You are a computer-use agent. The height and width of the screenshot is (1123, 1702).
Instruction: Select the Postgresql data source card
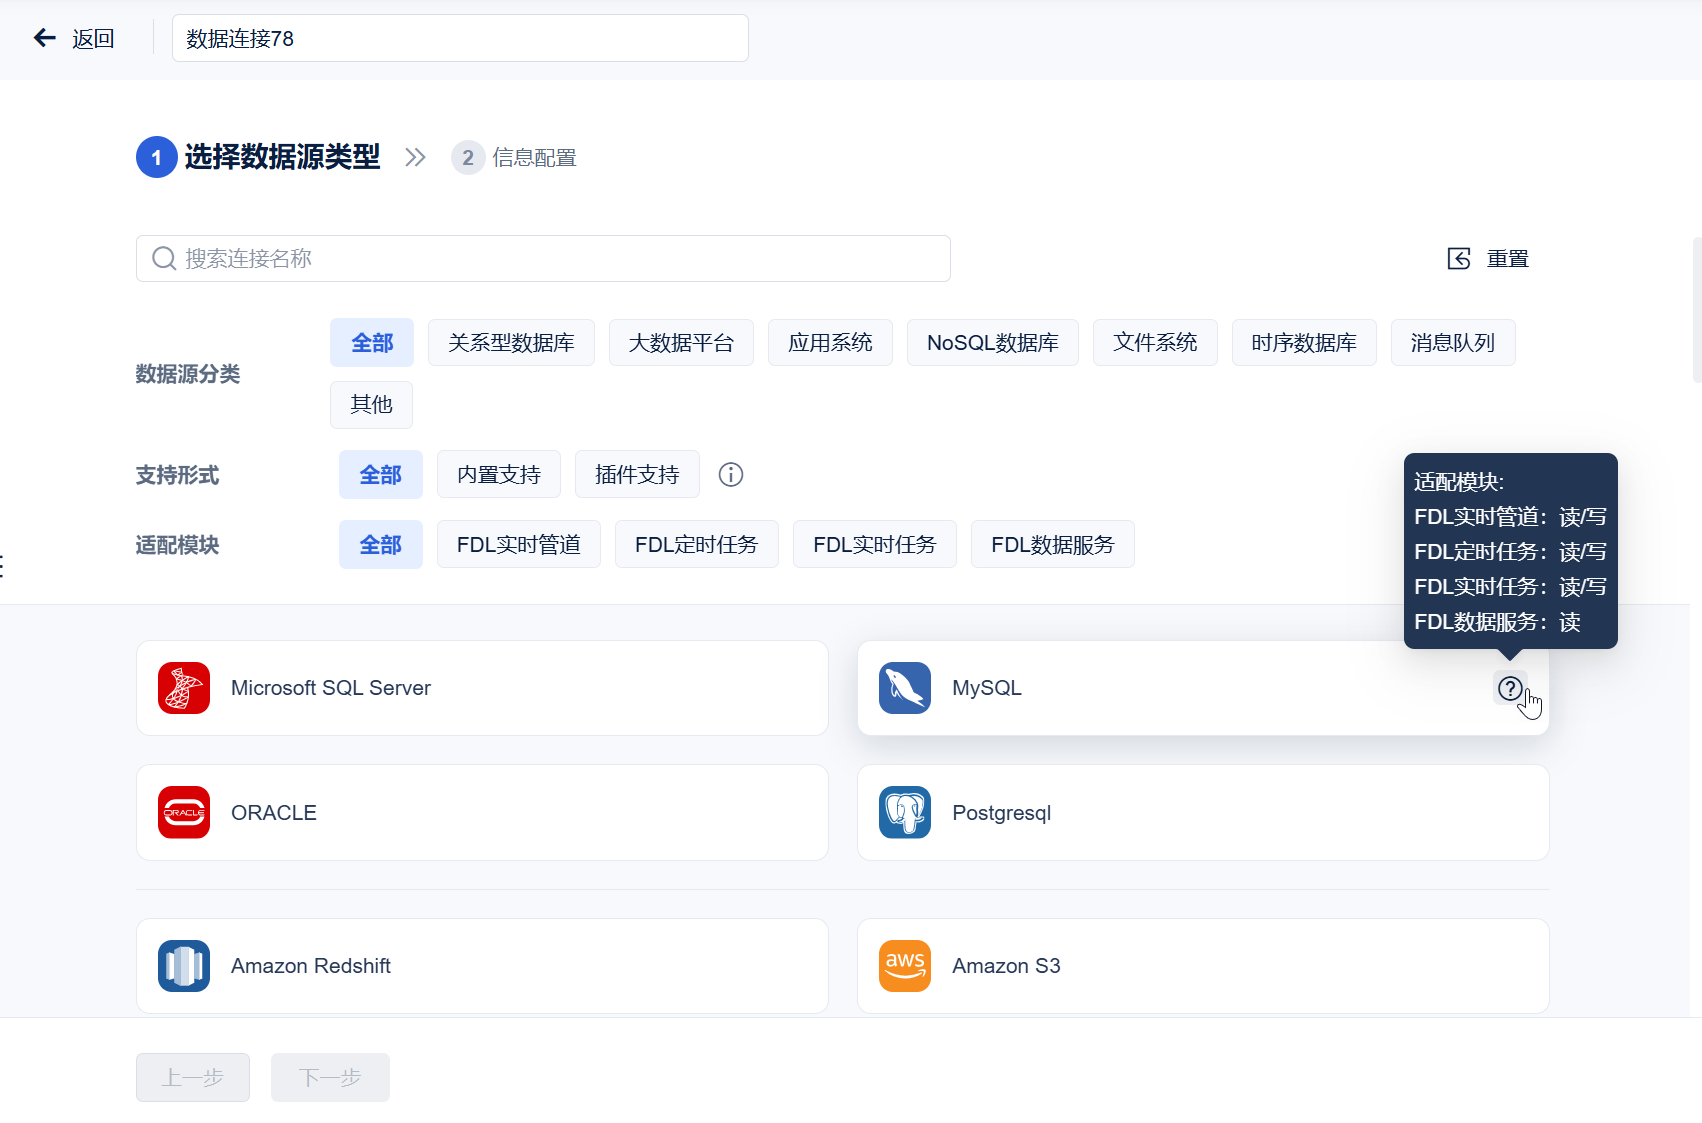click(1203, 812)
